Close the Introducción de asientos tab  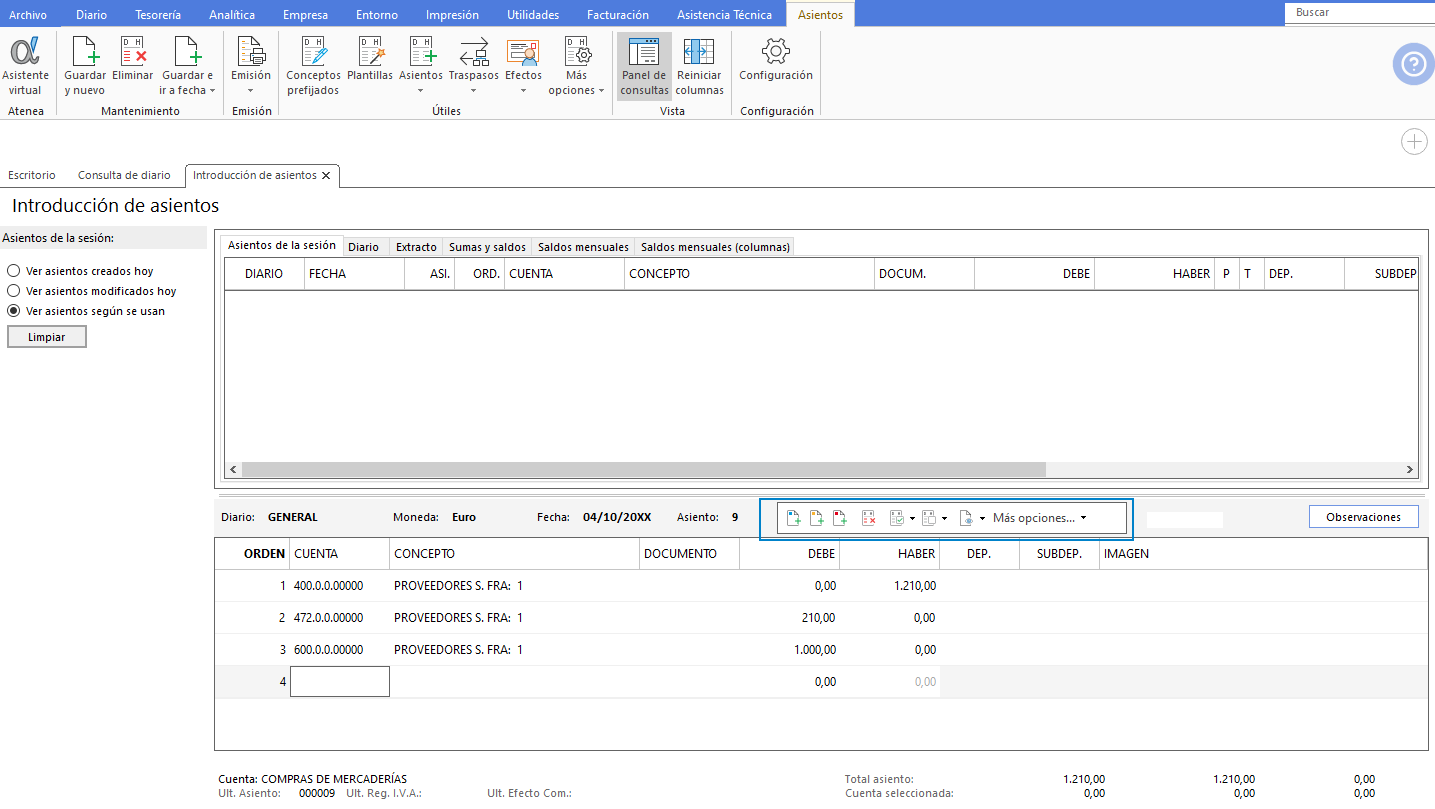click(x=326, y=175)
